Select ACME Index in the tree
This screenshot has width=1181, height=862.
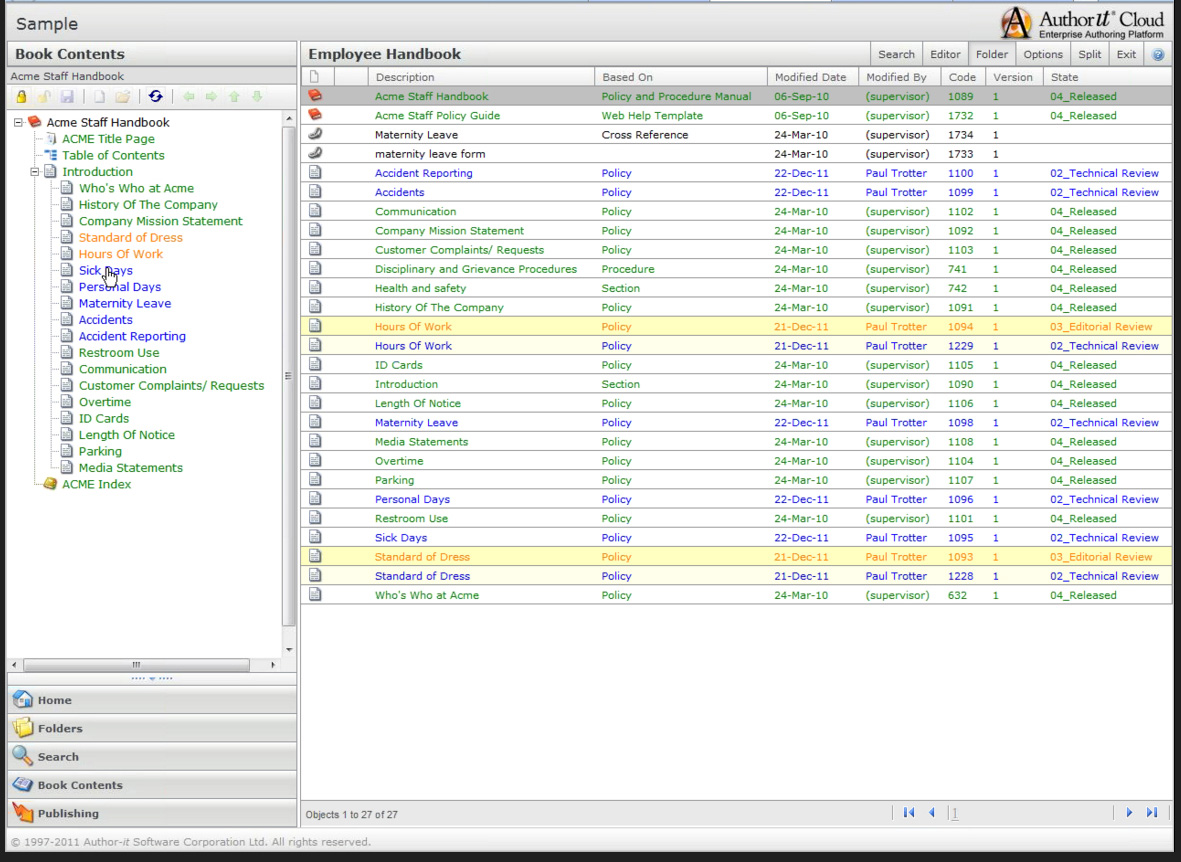coord(96,484)
